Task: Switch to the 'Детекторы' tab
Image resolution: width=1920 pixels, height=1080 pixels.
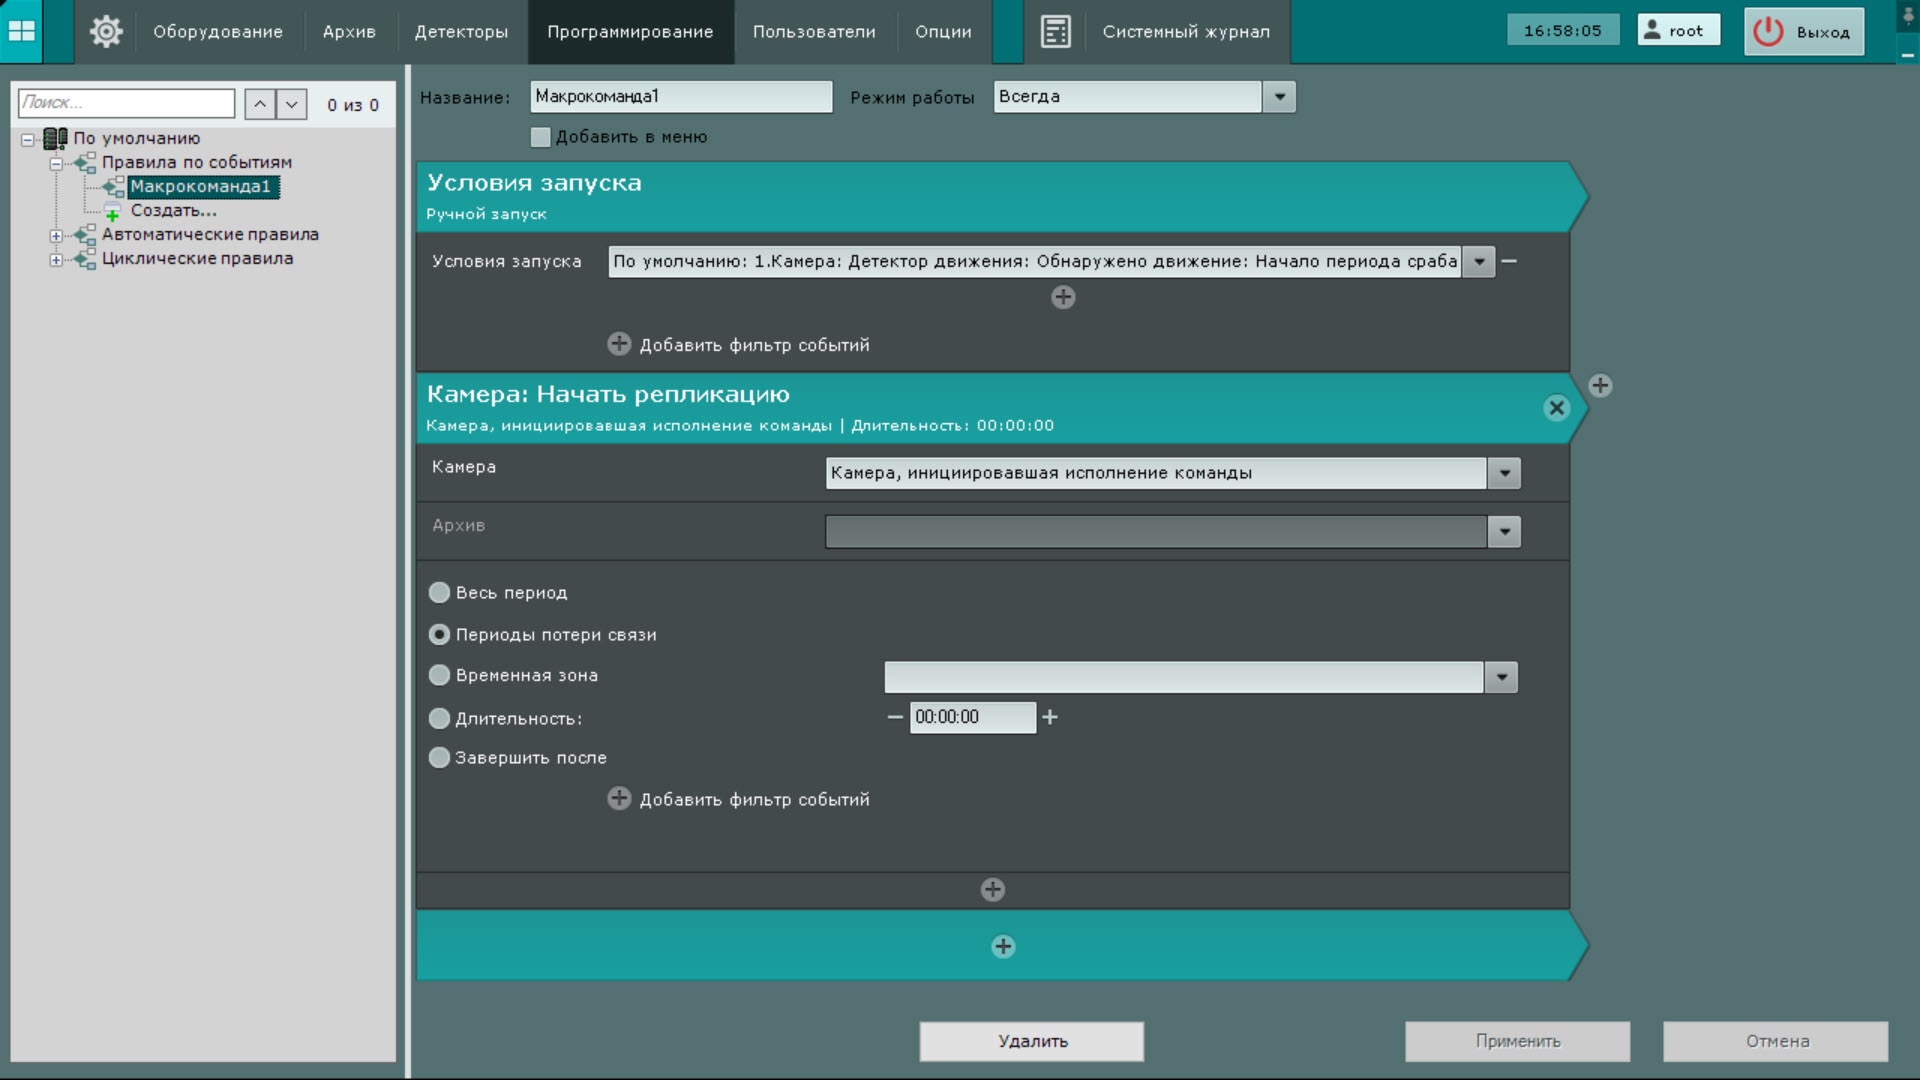Action: point(461,31)
